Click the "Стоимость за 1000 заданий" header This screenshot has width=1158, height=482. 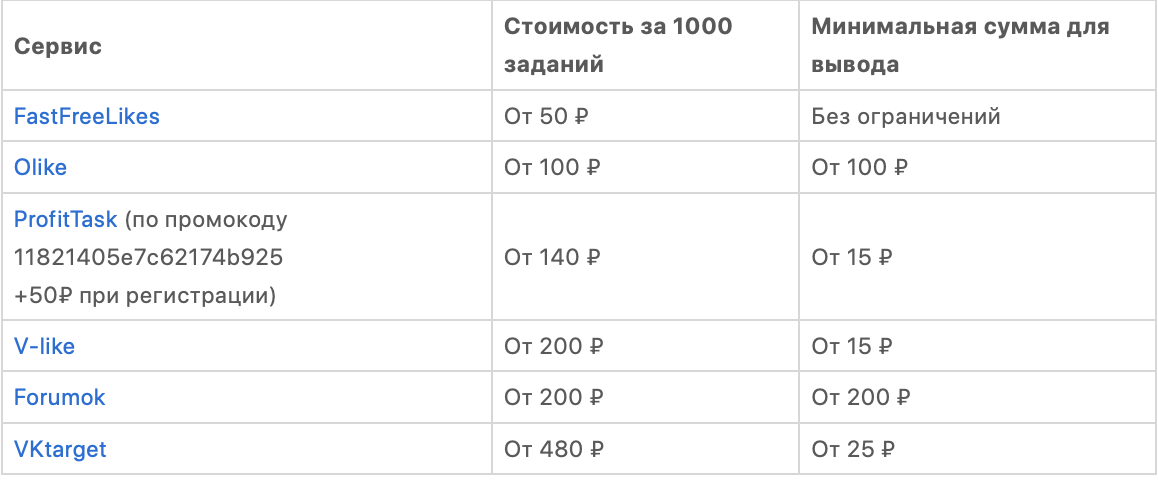[x=617, y=45]
